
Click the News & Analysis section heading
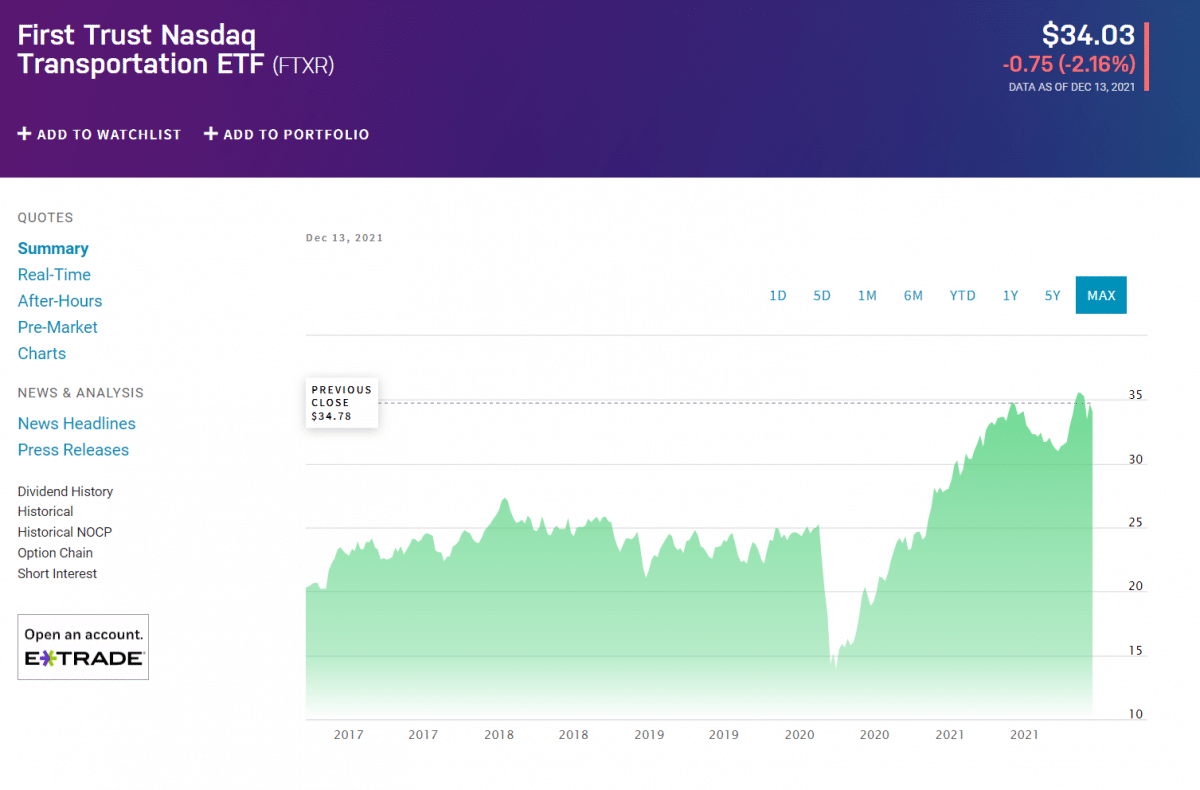tap(81, 393)
